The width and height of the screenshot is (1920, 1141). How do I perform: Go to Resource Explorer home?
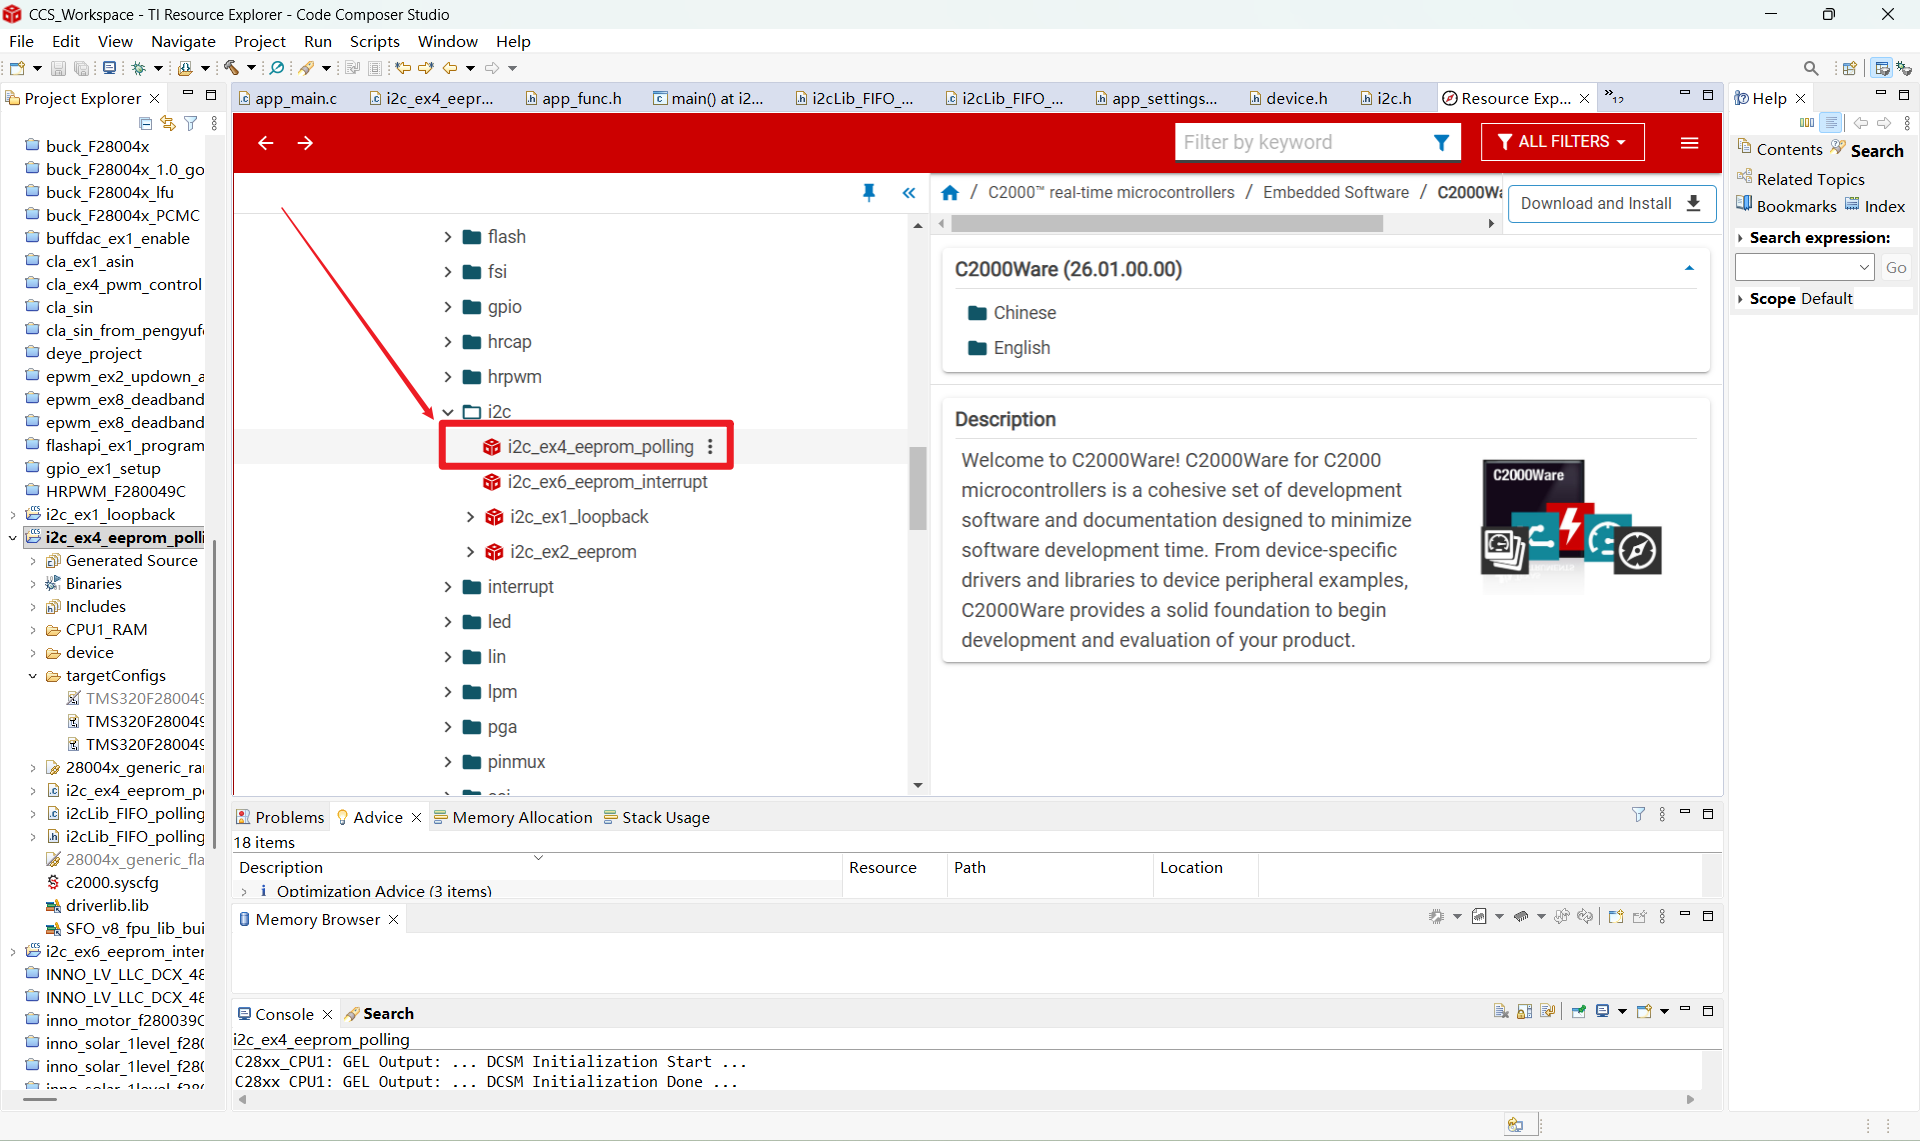click(950, 192)
